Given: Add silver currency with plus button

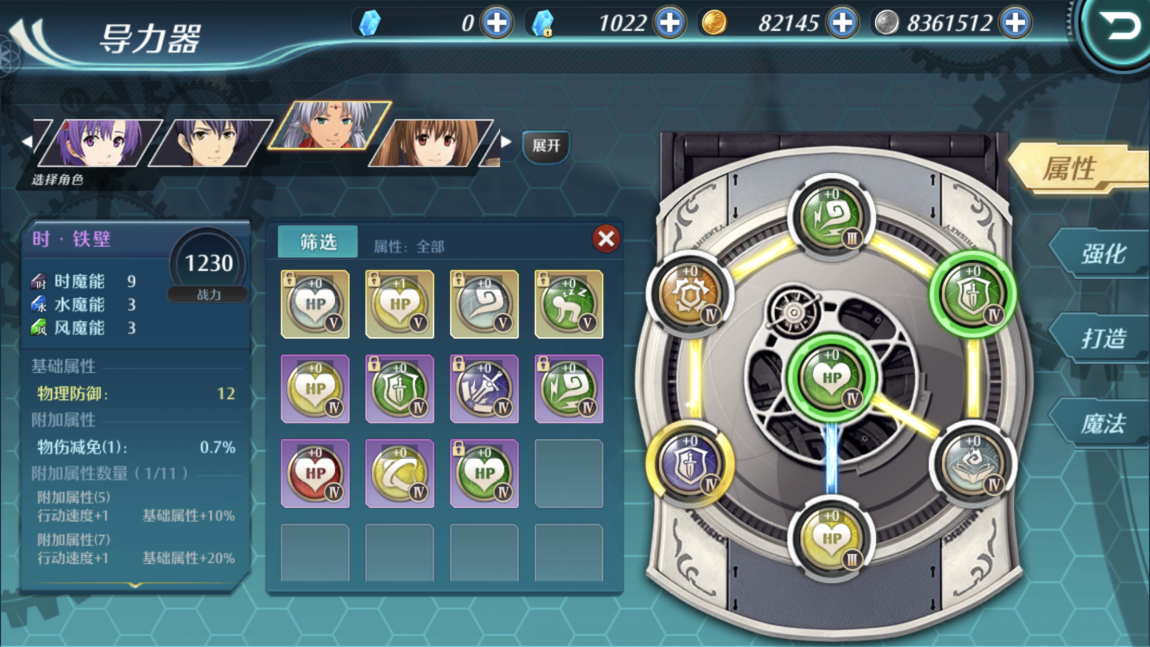Looking at the screenshot, I should point(1016,23).
